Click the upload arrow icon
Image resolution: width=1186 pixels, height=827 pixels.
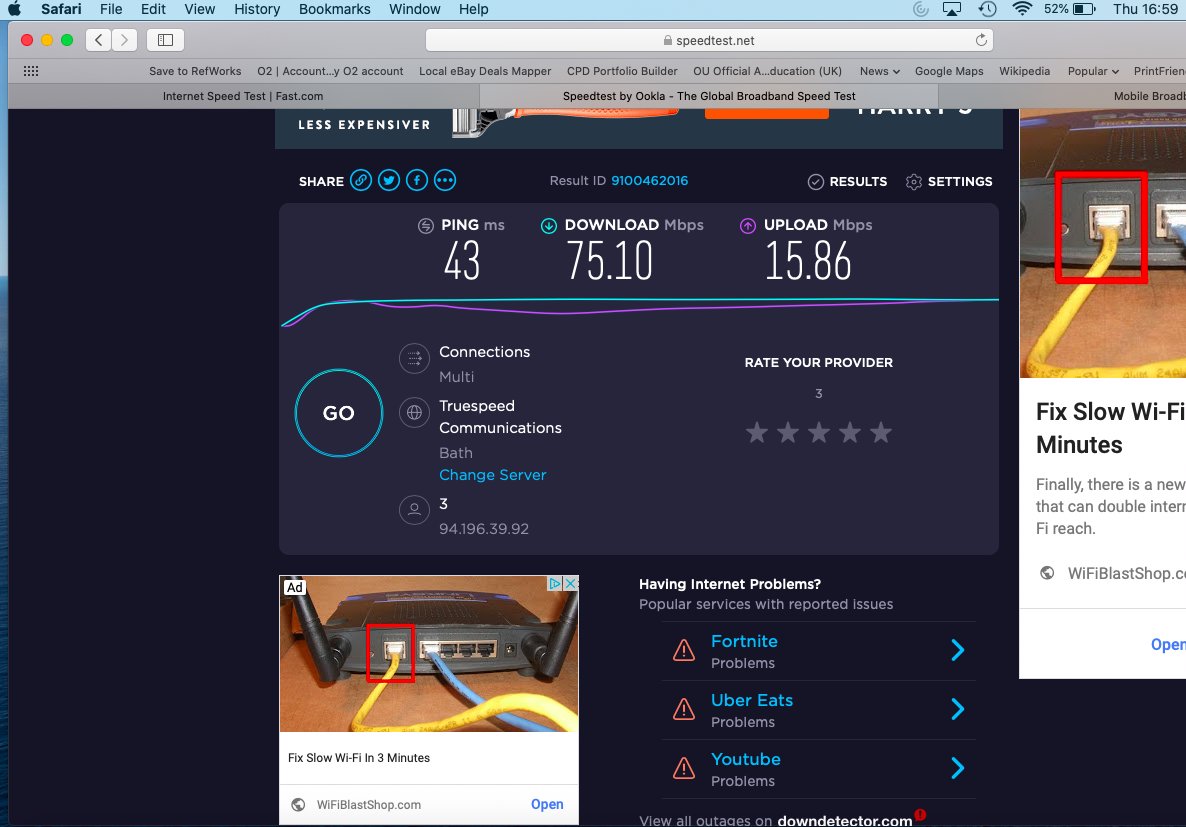748,225
